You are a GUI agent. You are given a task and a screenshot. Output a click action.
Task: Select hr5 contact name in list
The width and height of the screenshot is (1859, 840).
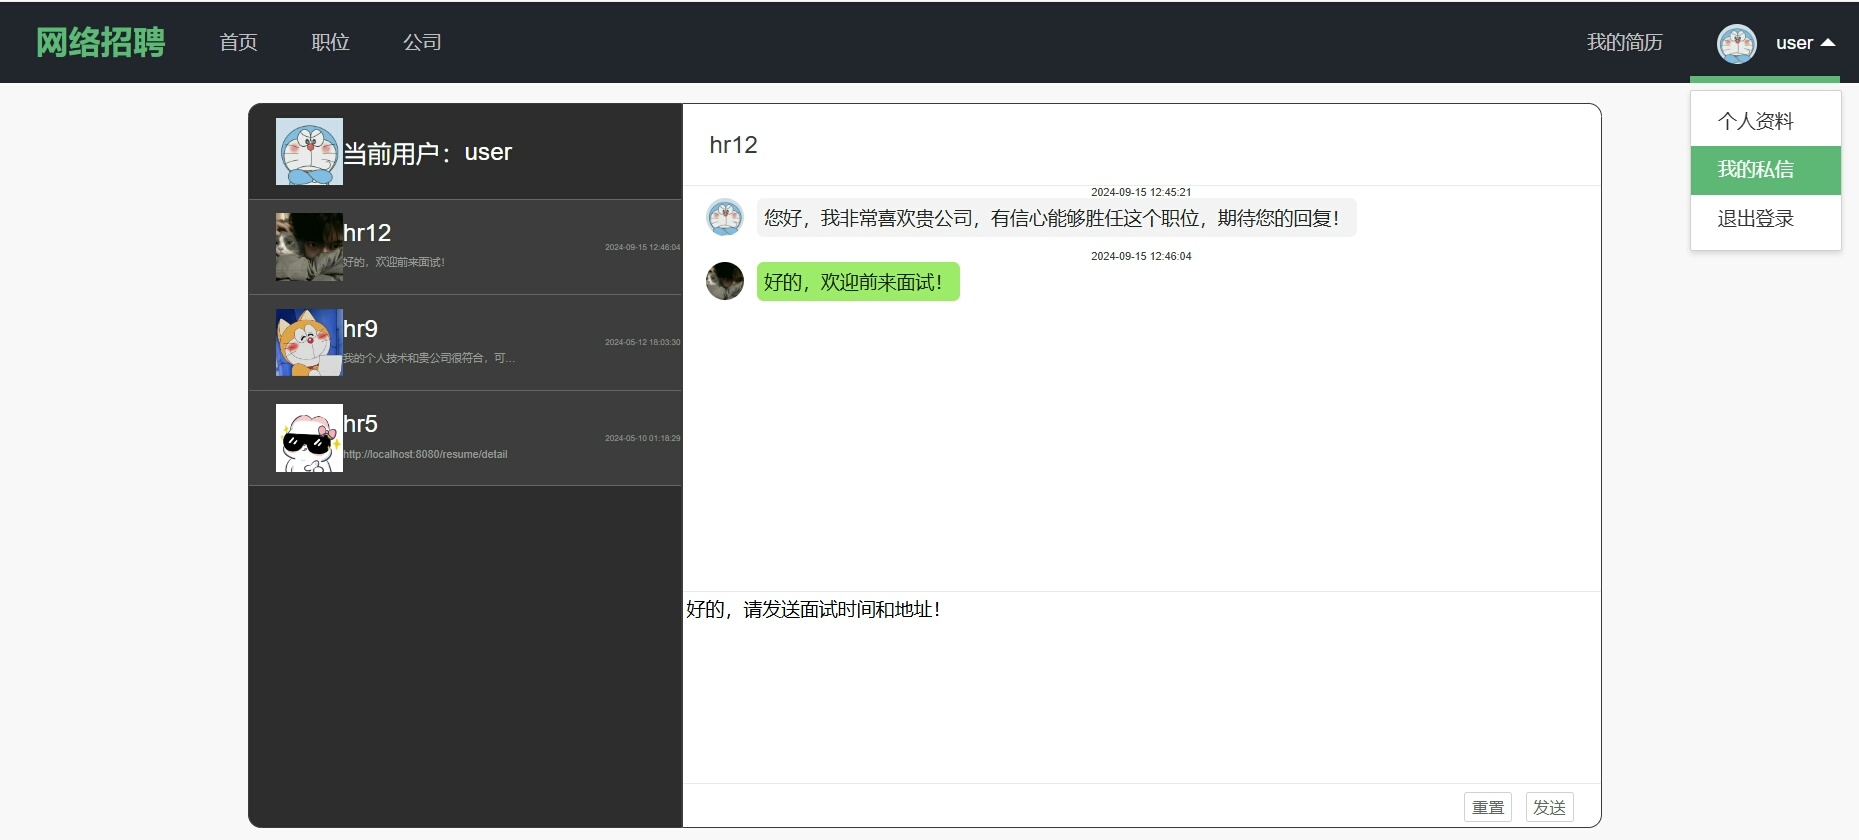[x=360, y=424]
